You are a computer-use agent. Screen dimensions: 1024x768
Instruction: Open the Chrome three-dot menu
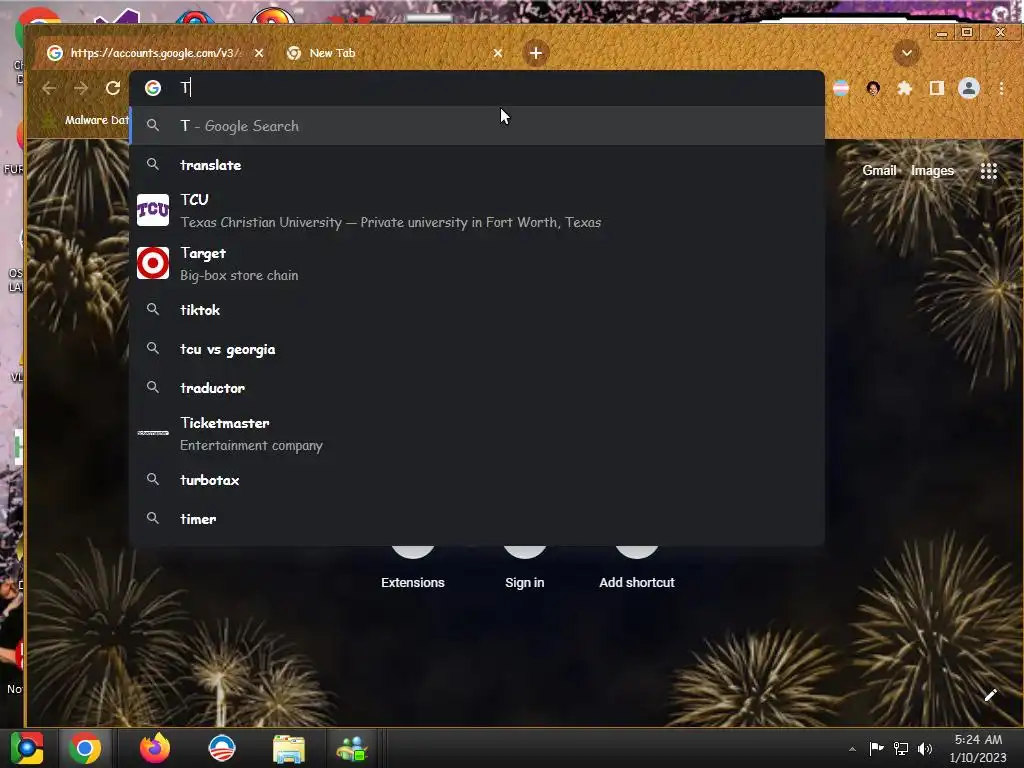pos(1001,88)
